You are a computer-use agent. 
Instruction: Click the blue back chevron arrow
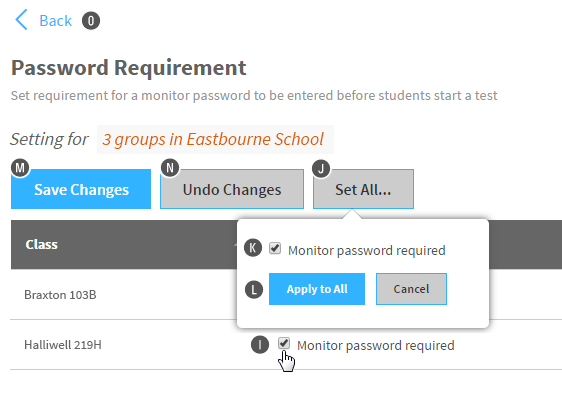point(21,20)
